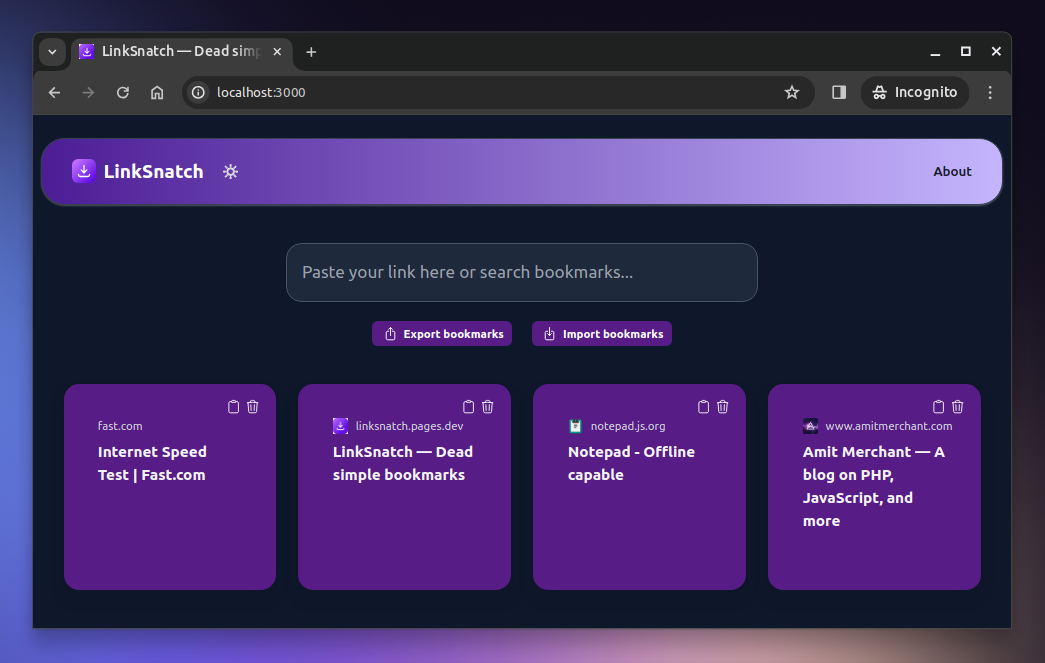Open a new browser tab
The width and height of the screenshot is (1045, 663).
pos(311,52)
